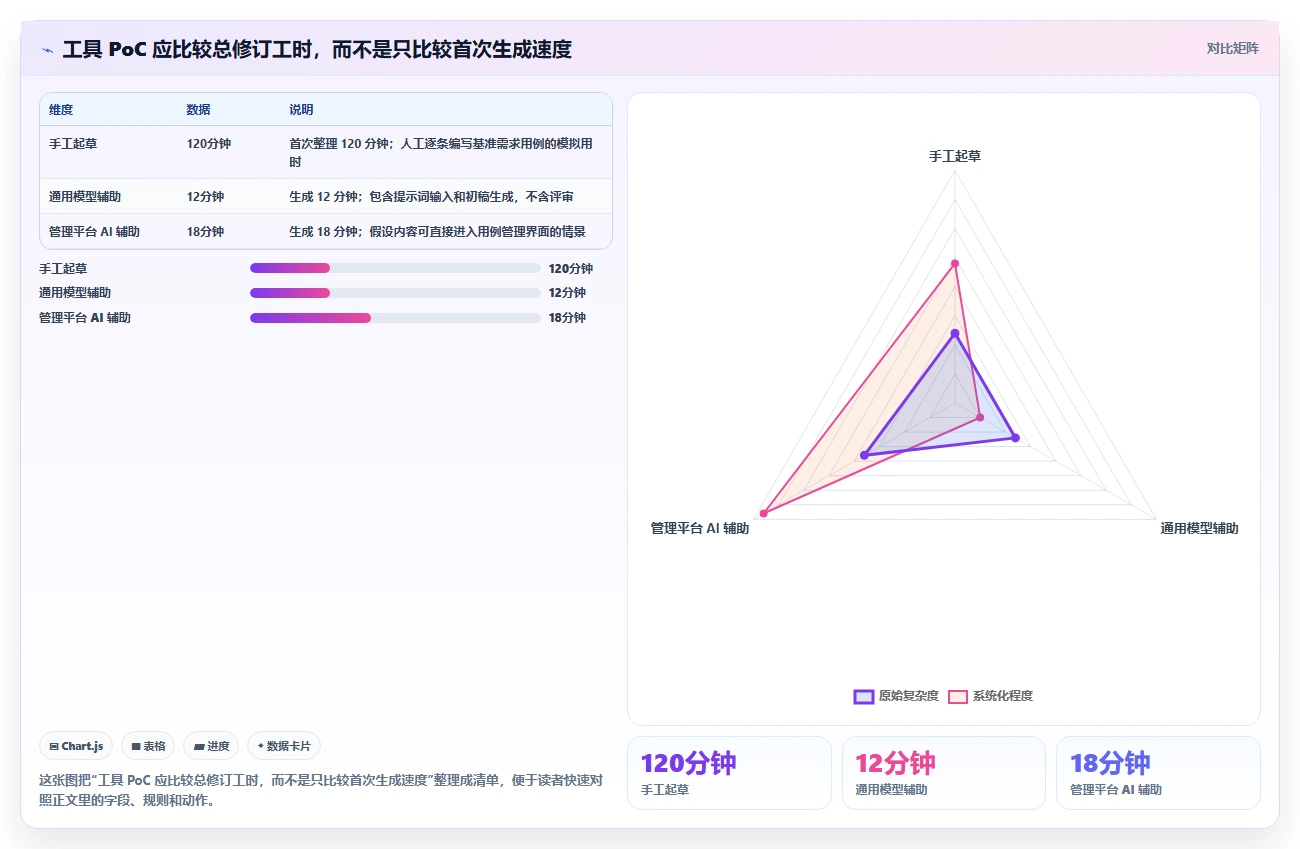Select the 数据 column header
The width and height of the screenshot is (1300, 849).
click(198, 110)
